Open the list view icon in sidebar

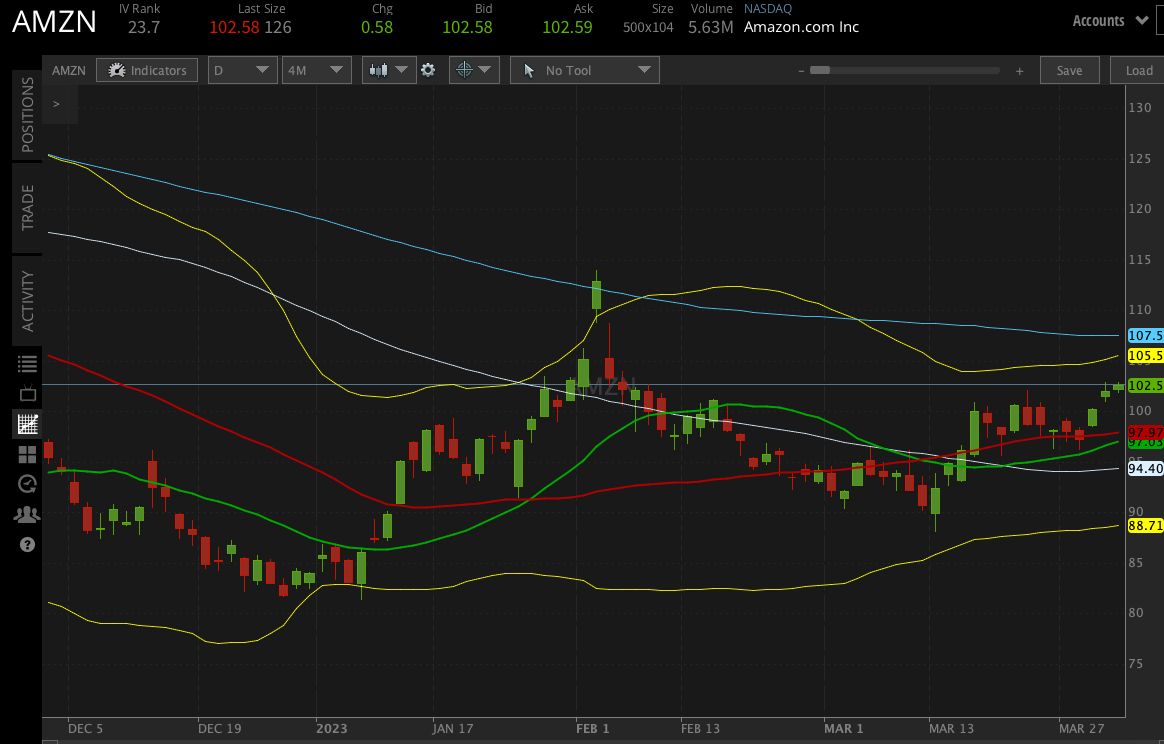click(x=27, y=364)
